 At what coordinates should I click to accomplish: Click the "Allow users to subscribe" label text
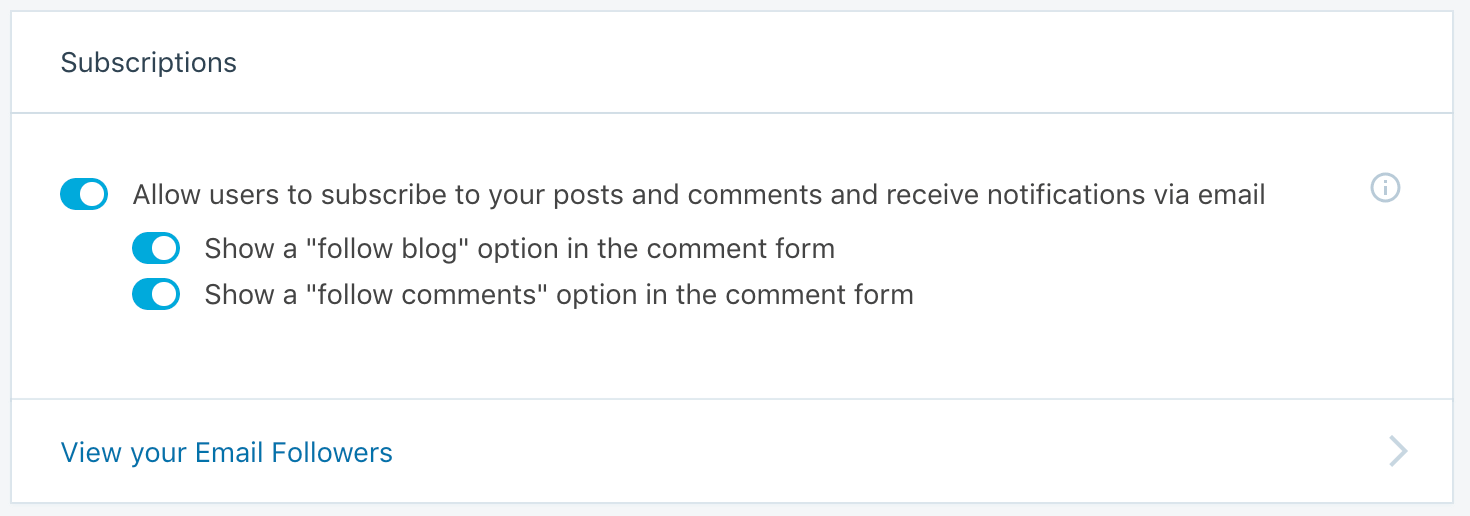click(698, 194)
